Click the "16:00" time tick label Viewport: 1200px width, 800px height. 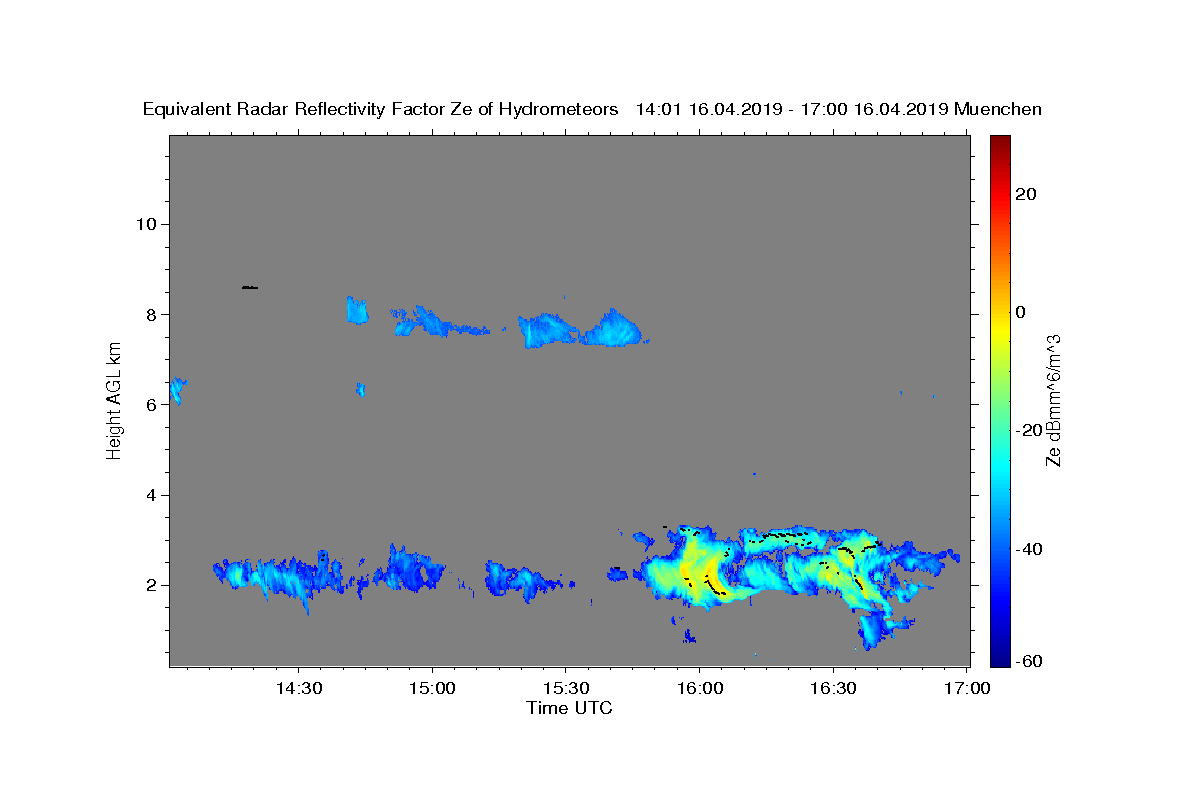[x=699, y=689]
